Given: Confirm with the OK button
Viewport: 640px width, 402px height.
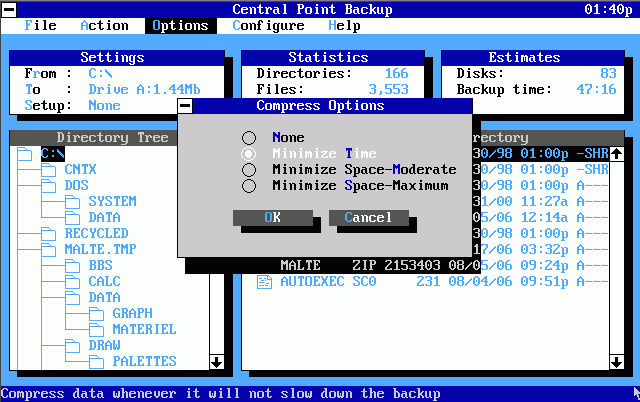Looking at the screenshot, I should click(273, 218).
